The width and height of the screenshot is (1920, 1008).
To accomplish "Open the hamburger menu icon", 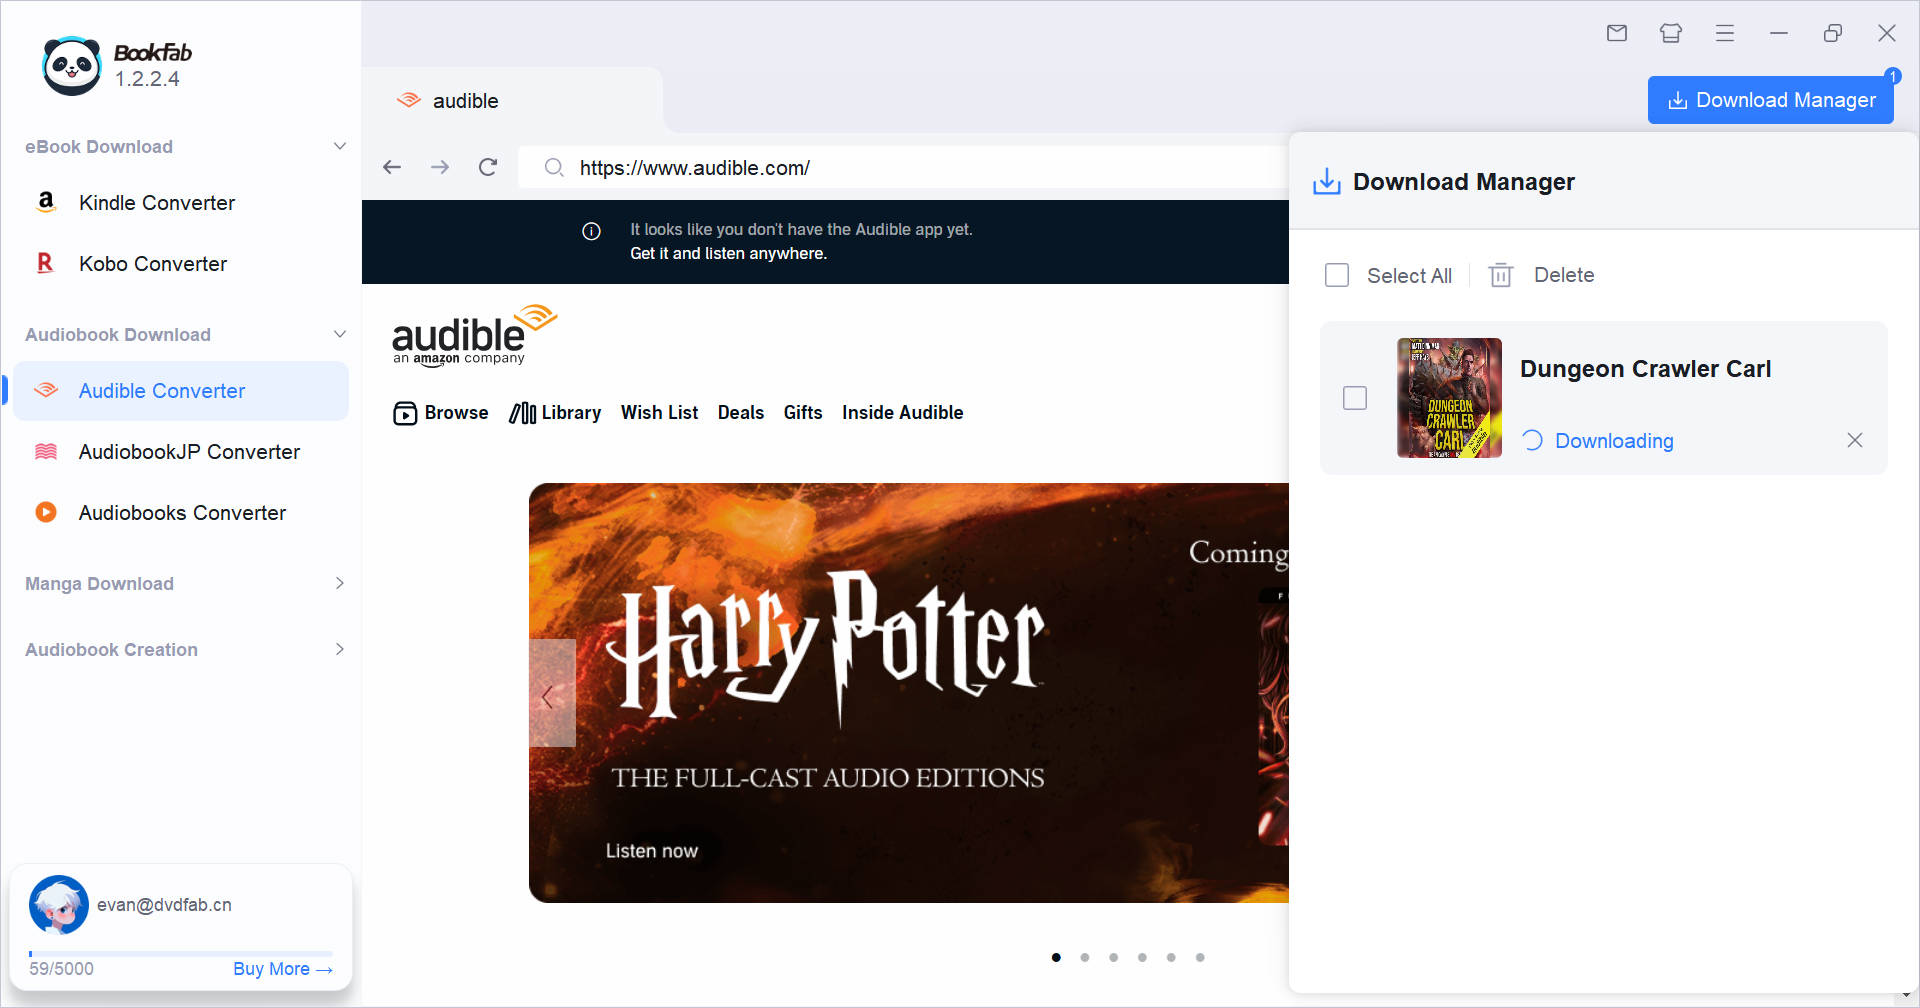I will (x=1725, y=33).
